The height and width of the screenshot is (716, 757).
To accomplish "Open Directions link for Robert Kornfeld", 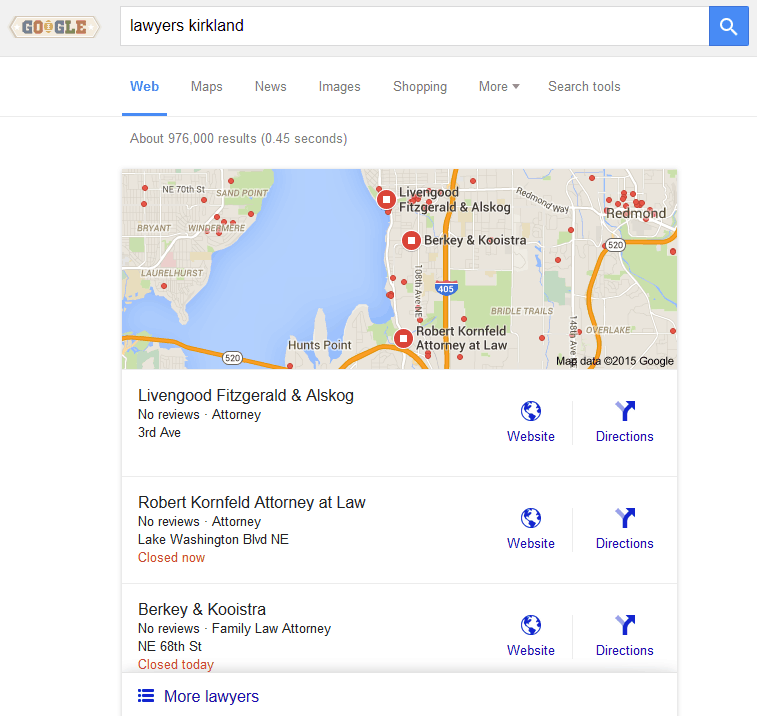I will click(x=625, y=544).
